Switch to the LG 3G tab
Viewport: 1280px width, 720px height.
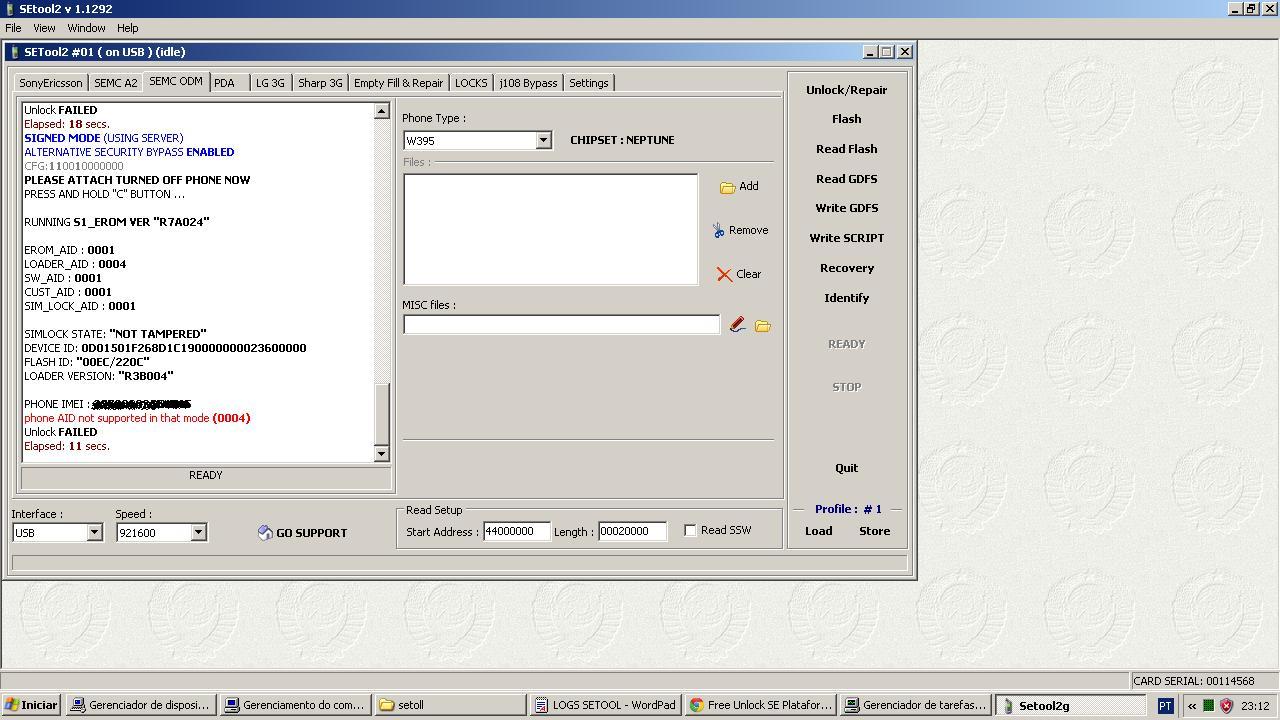pos(270,83)
